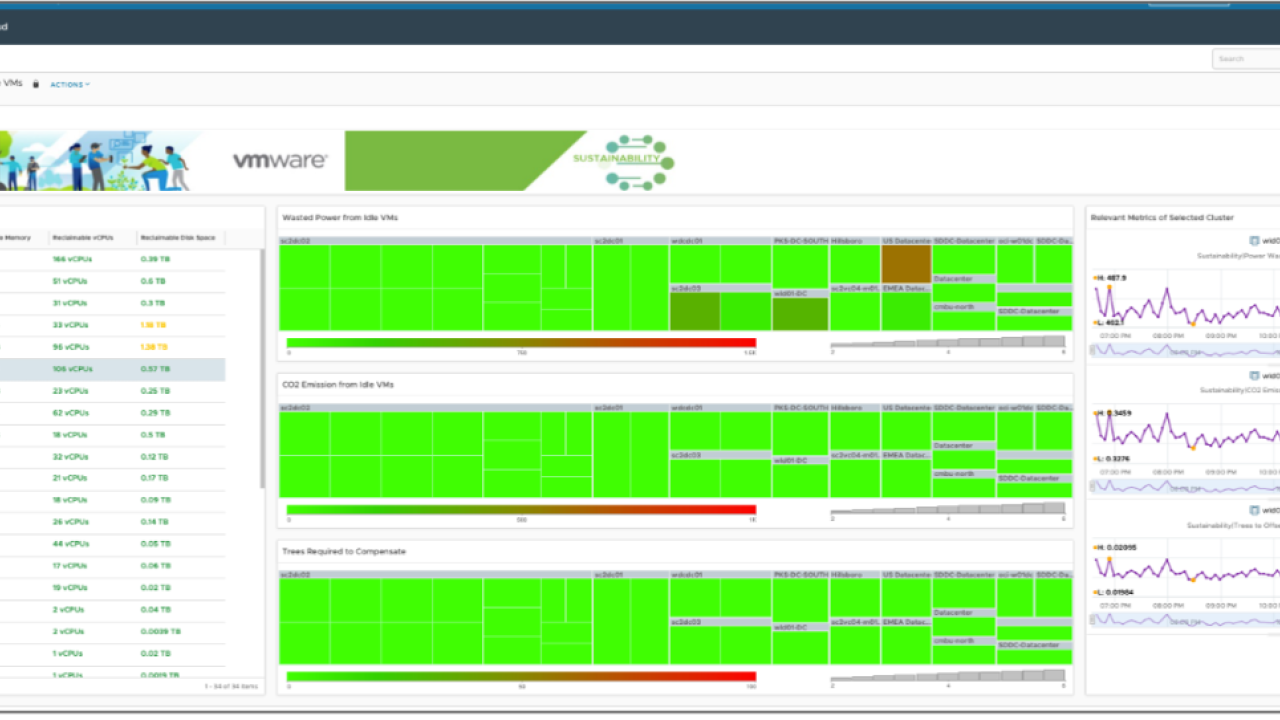Image resolution: width=1280 pixels, height=720 pixels.
Task: Click the 0.0039 TB disk space value
Action: coord(160,632)
